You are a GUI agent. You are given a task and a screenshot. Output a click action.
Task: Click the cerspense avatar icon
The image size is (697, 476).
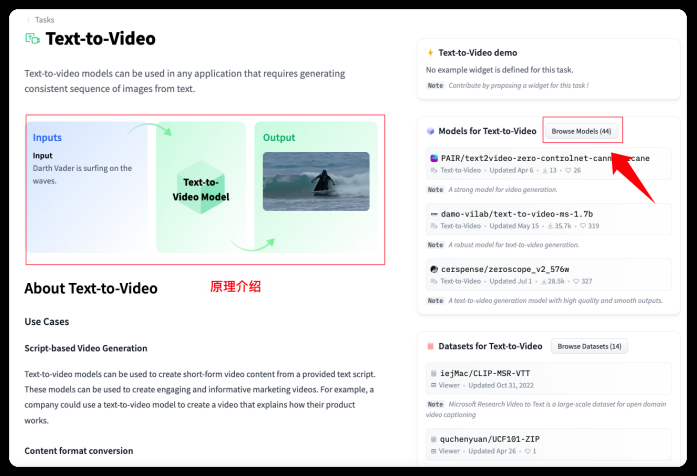(x=434, y=269)
